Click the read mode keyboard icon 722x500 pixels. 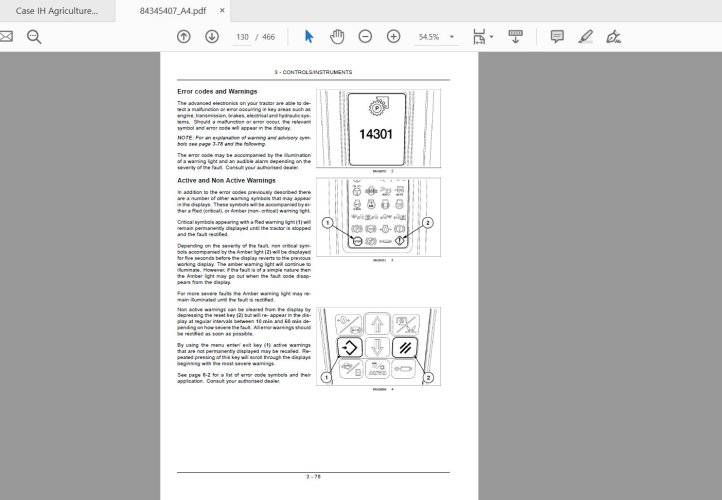point(516,37)
